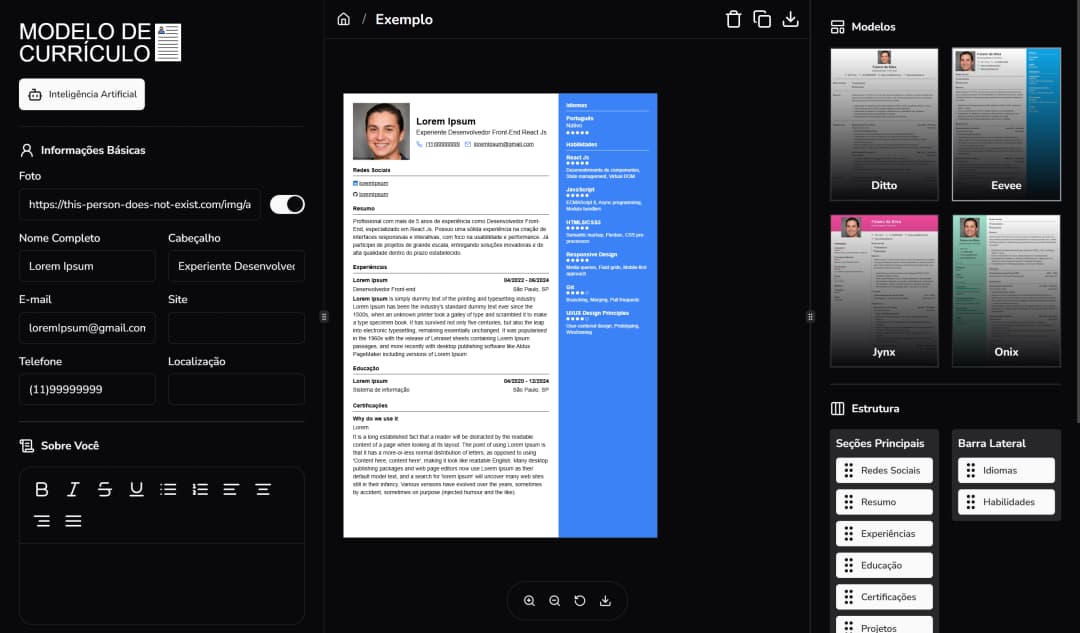Duplicate the resume using copy icon
The height and width of the screenshot is (633, 1080).
[762, 19]
